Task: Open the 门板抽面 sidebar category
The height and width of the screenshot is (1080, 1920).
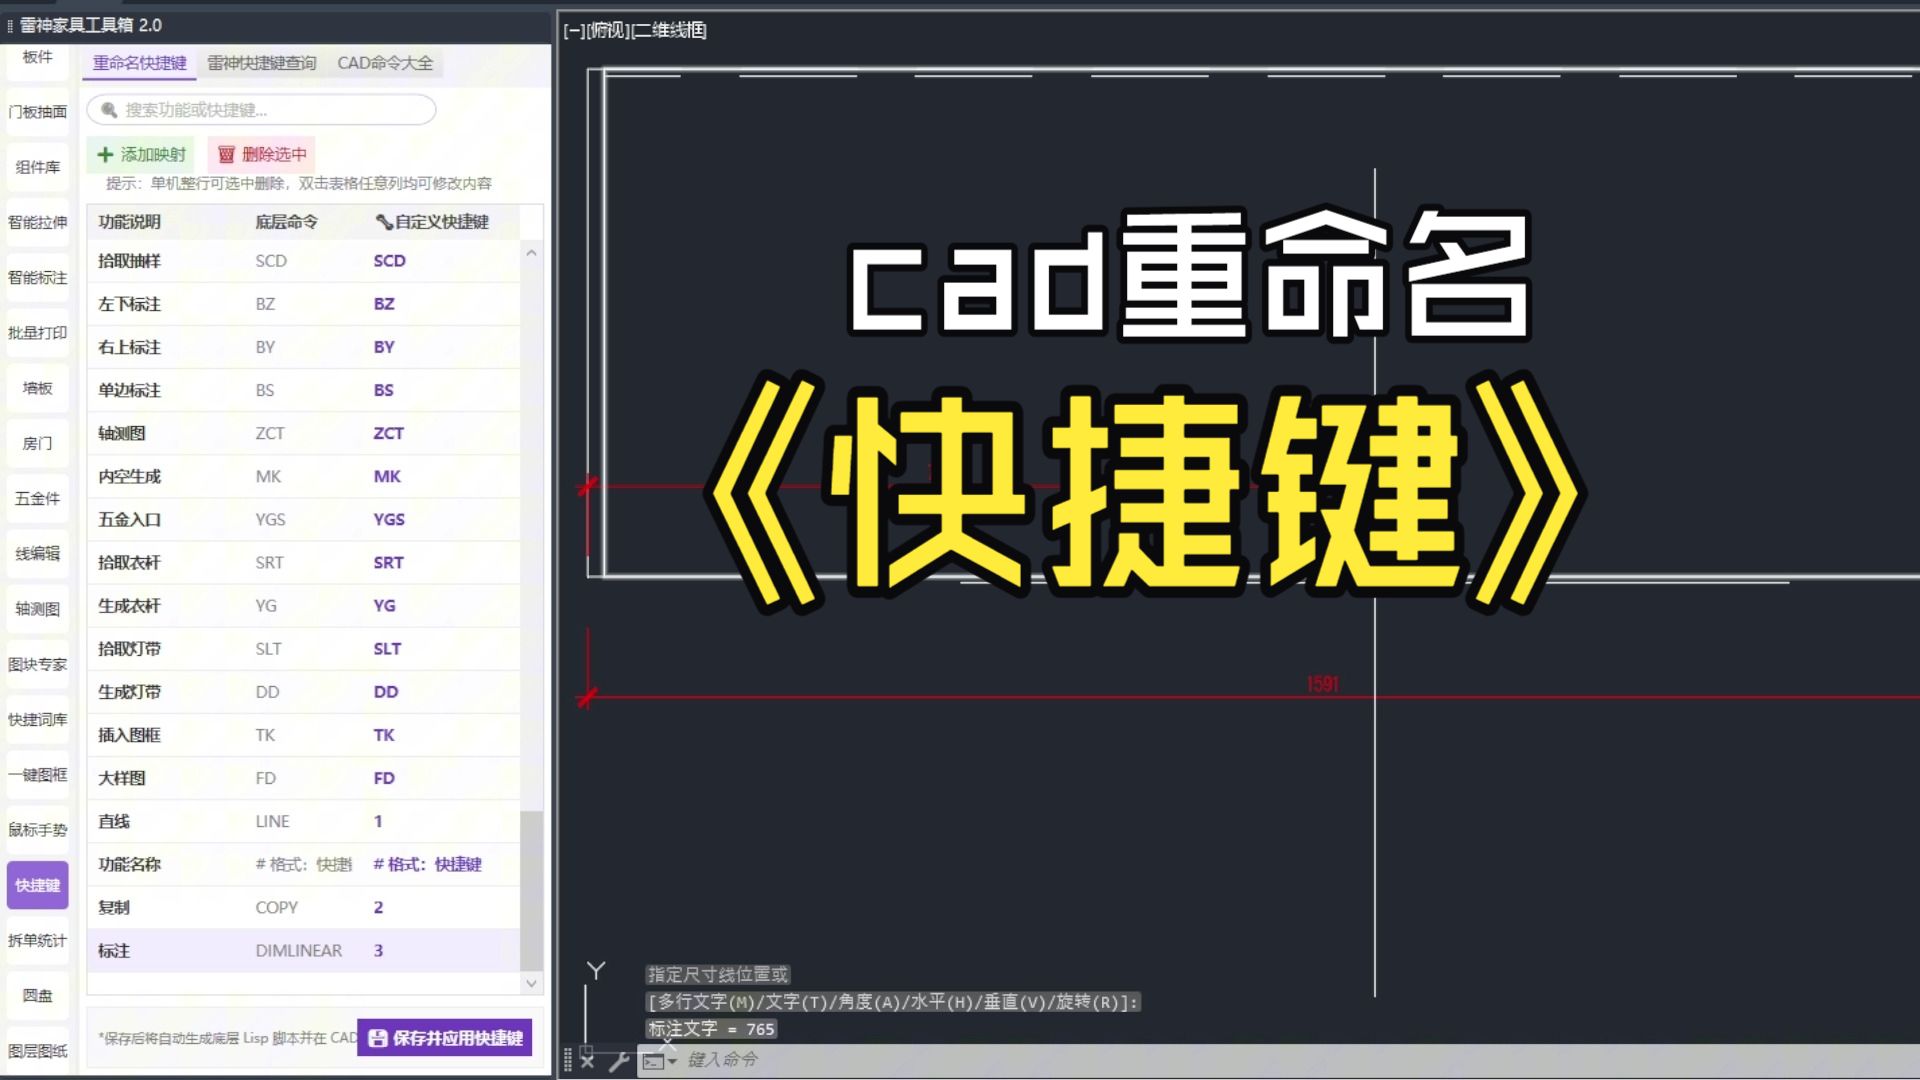Action: [x=38, y=112]
